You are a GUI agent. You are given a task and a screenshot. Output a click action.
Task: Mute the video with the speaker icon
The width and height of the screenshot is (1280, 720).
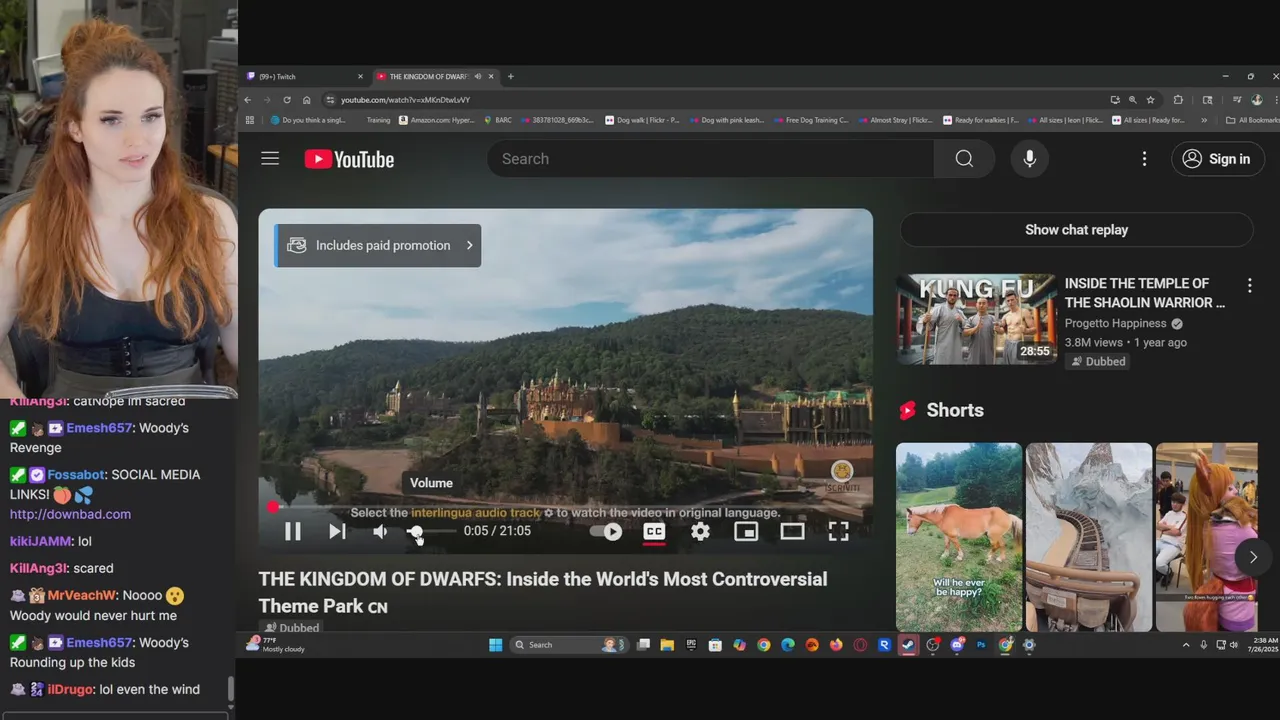click(x=380, y=532)
